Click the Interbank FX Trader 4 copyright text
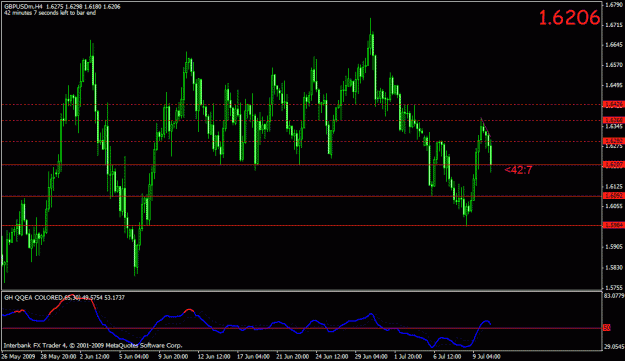625x361 pixels. tap(93, 345)
